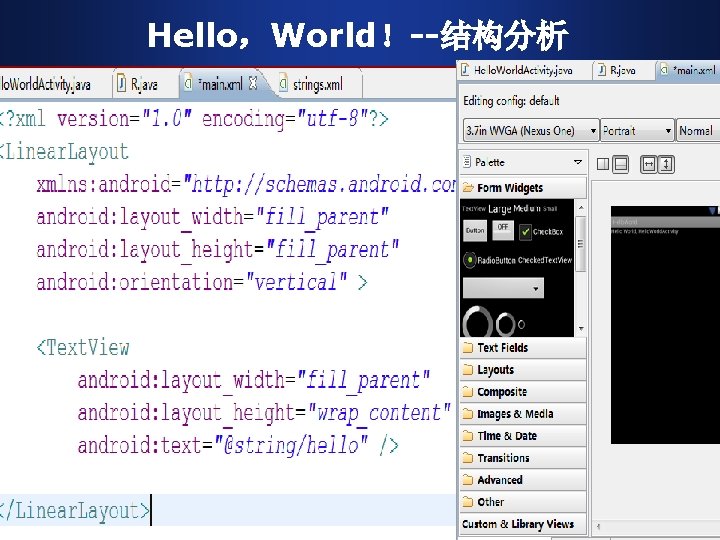Click the Images & Media folder icon
Screen dimensions: 720x540
coord(468,413)
